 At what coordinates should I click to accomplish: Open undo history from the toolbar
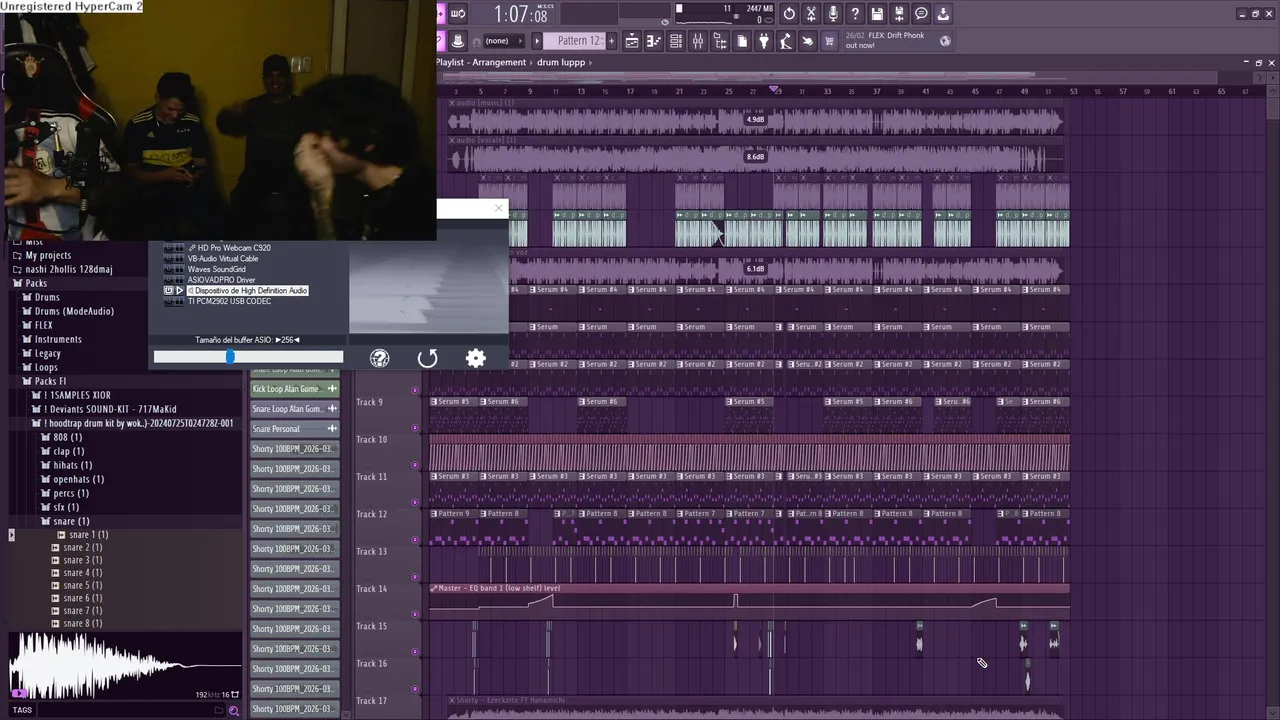tap(790, 14)
